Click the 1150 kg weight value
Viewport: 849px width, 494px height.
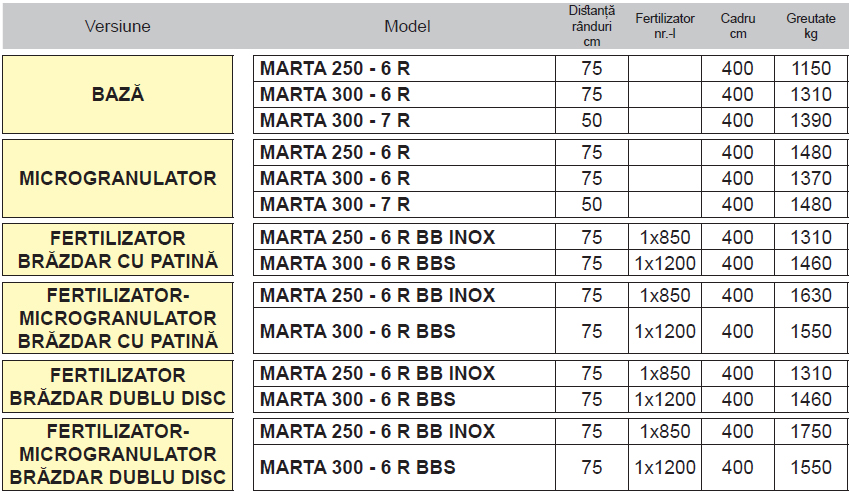810,69
